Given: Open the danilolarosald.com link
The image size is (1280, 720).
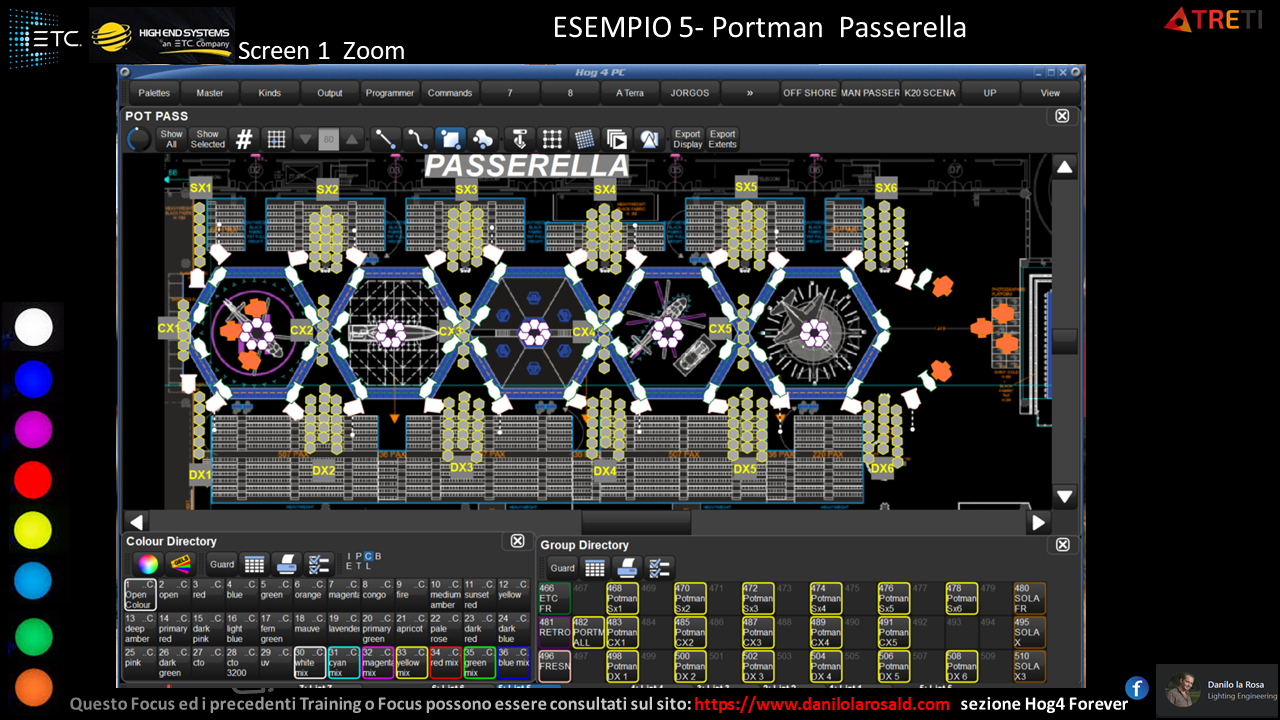Looking at the screenshot, I should (822, 704).
